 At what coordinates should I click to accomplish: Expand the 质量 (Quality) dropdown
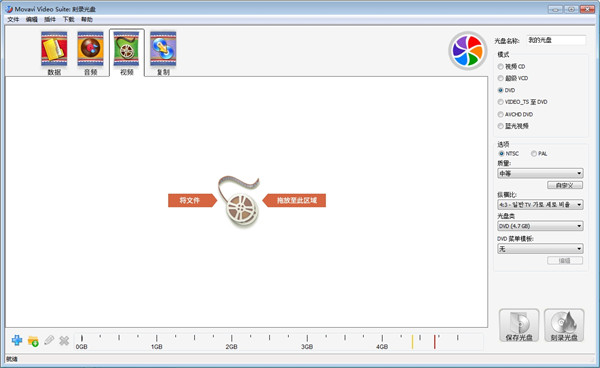pyautogui.click(x=540, y=173)
